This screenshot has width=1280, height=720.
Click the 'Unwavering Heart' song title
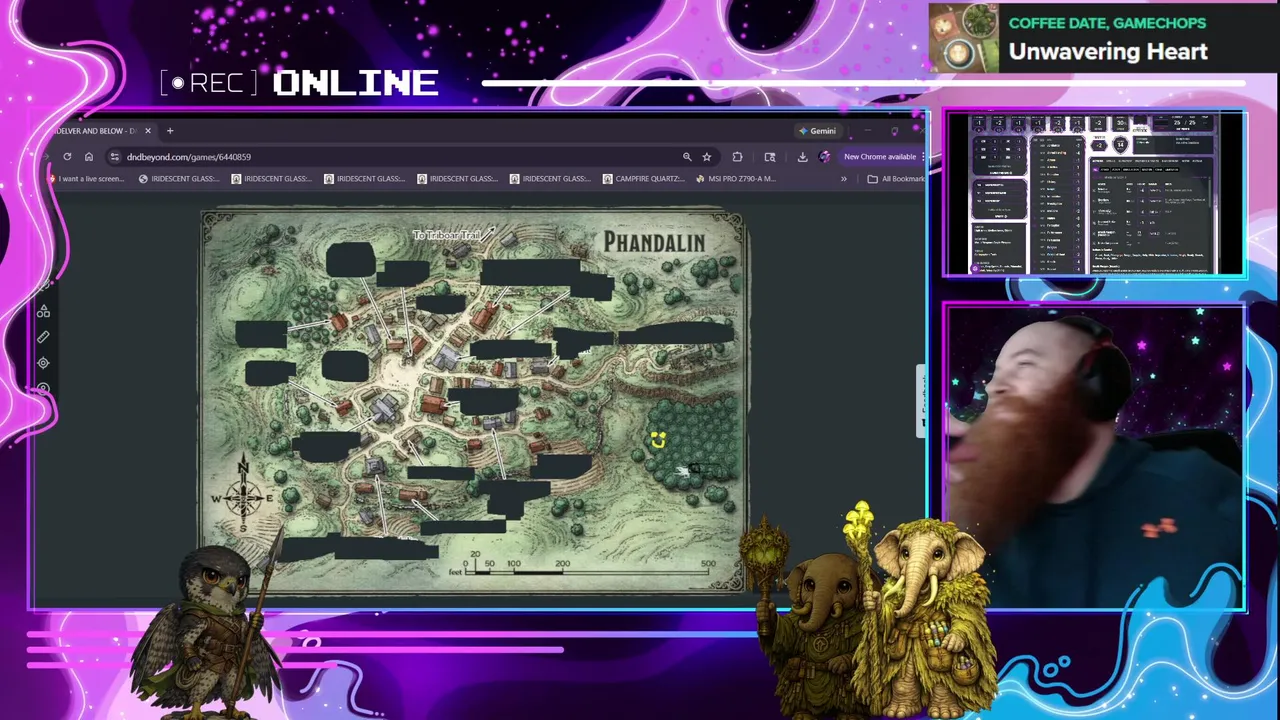tap(1108, 52)
